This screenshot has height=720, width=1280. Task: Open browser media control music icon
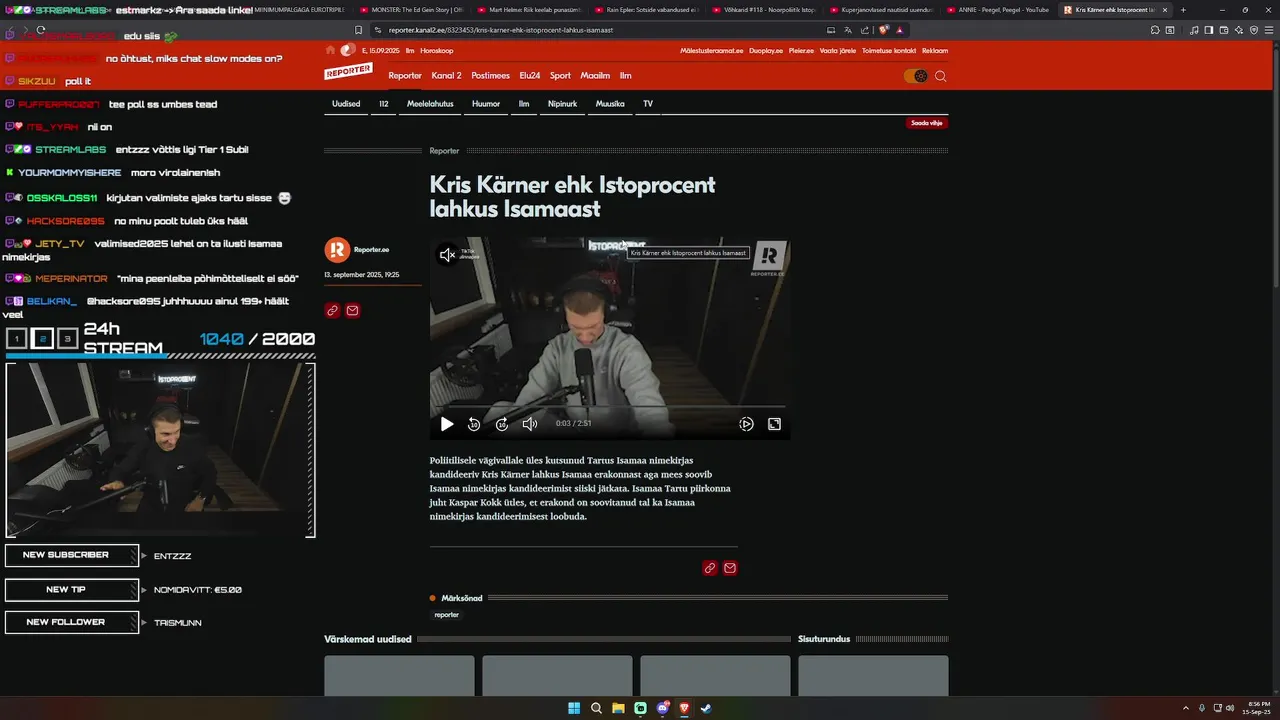[1194, 30]
